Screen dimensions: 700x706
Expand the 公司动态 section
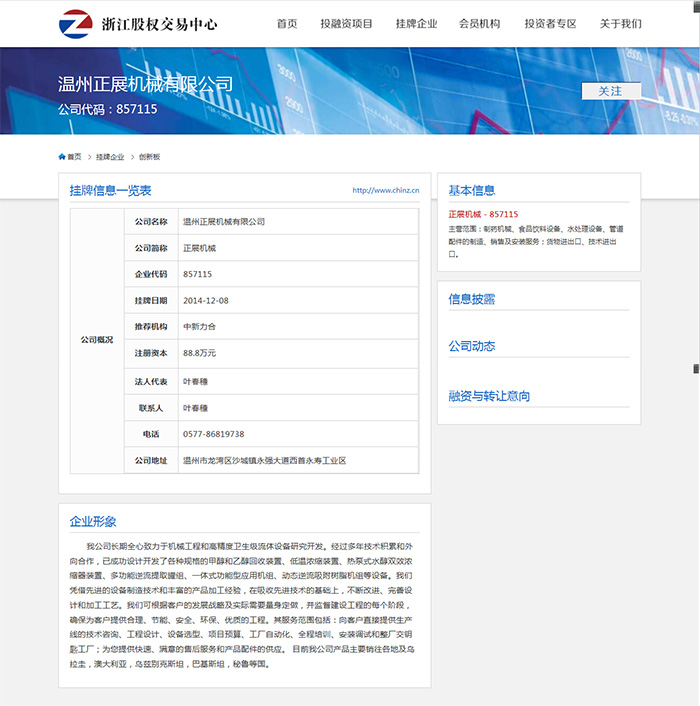click(x=472, y=346)
